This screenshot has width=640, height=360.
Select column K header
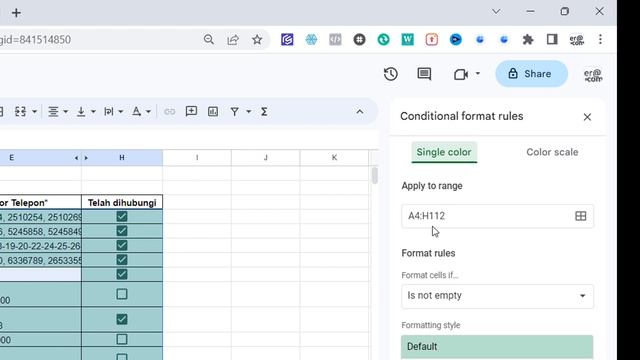pyautogui.click(x=334, y=158)
